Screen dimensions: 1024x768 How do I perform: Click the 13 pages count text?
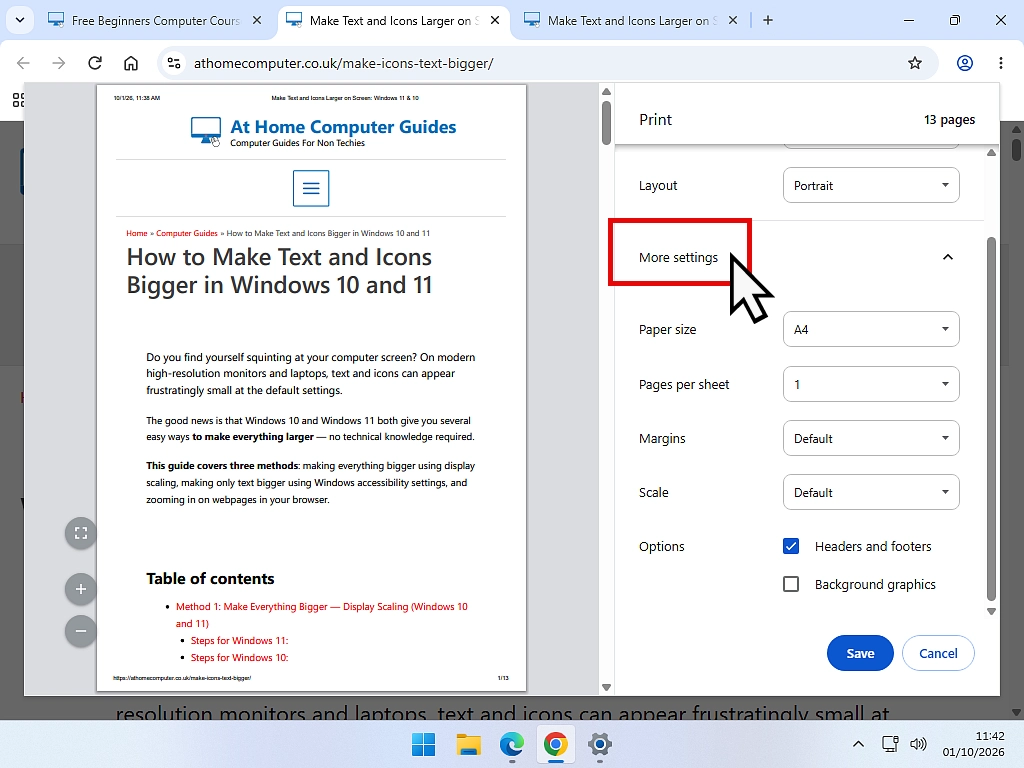coord(949,120)
